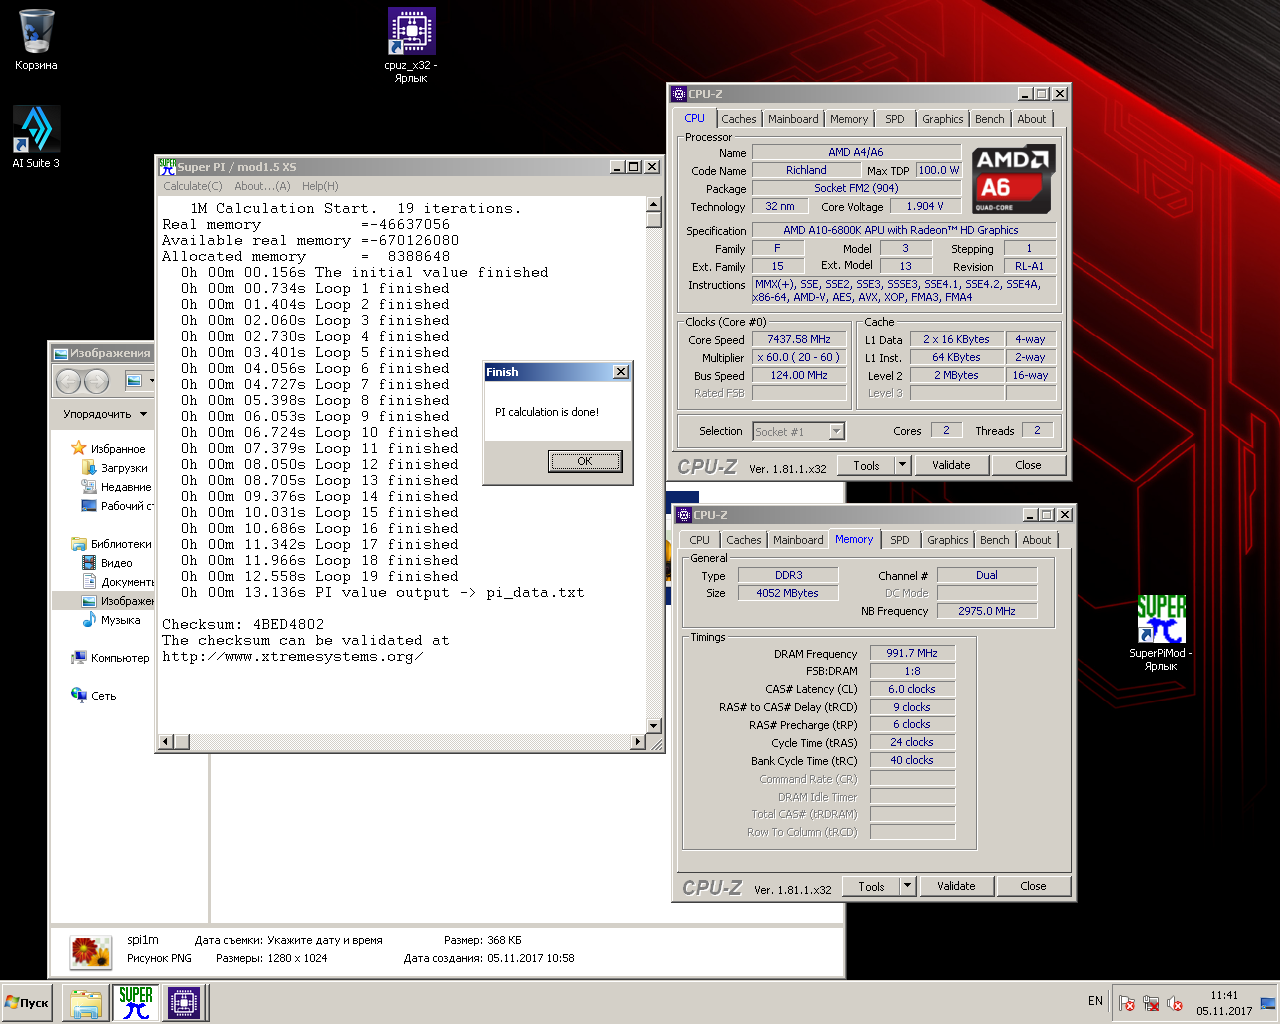Open the file explorer taskbar icon

point(86,1002)
